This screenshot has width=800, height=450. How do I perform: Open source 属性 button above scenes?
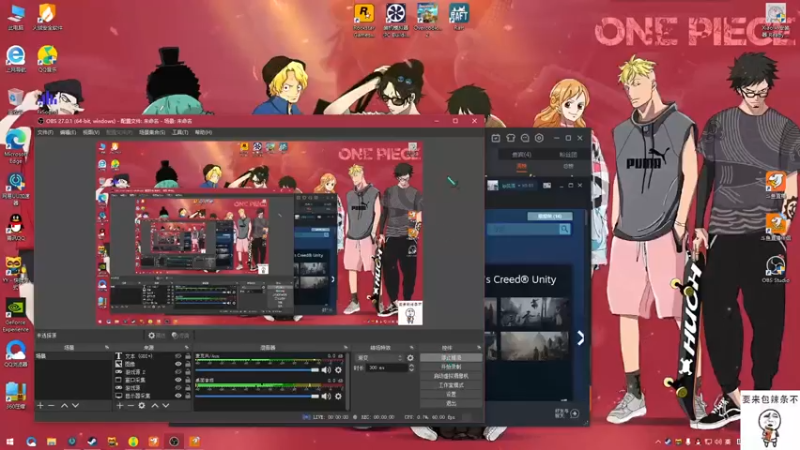point(157,336)
